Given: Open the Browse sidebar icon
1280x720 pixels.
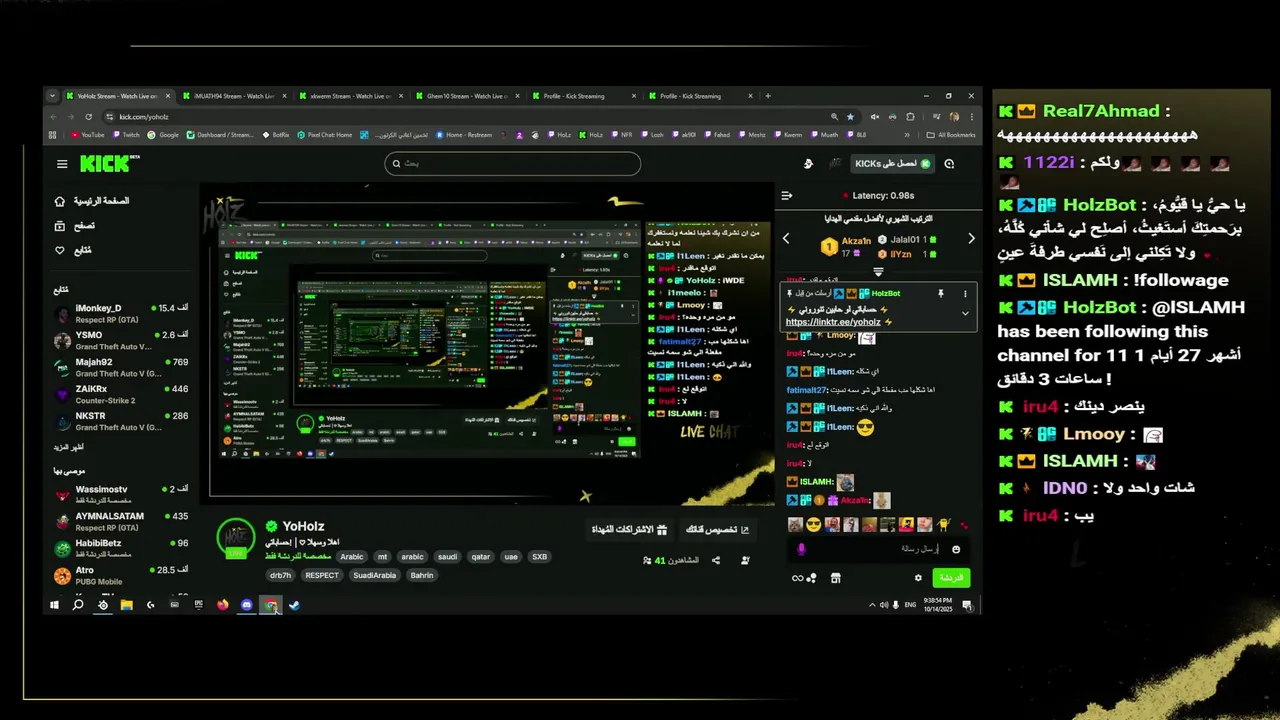Looking at the screenshot, I should (x=60, y=226).
